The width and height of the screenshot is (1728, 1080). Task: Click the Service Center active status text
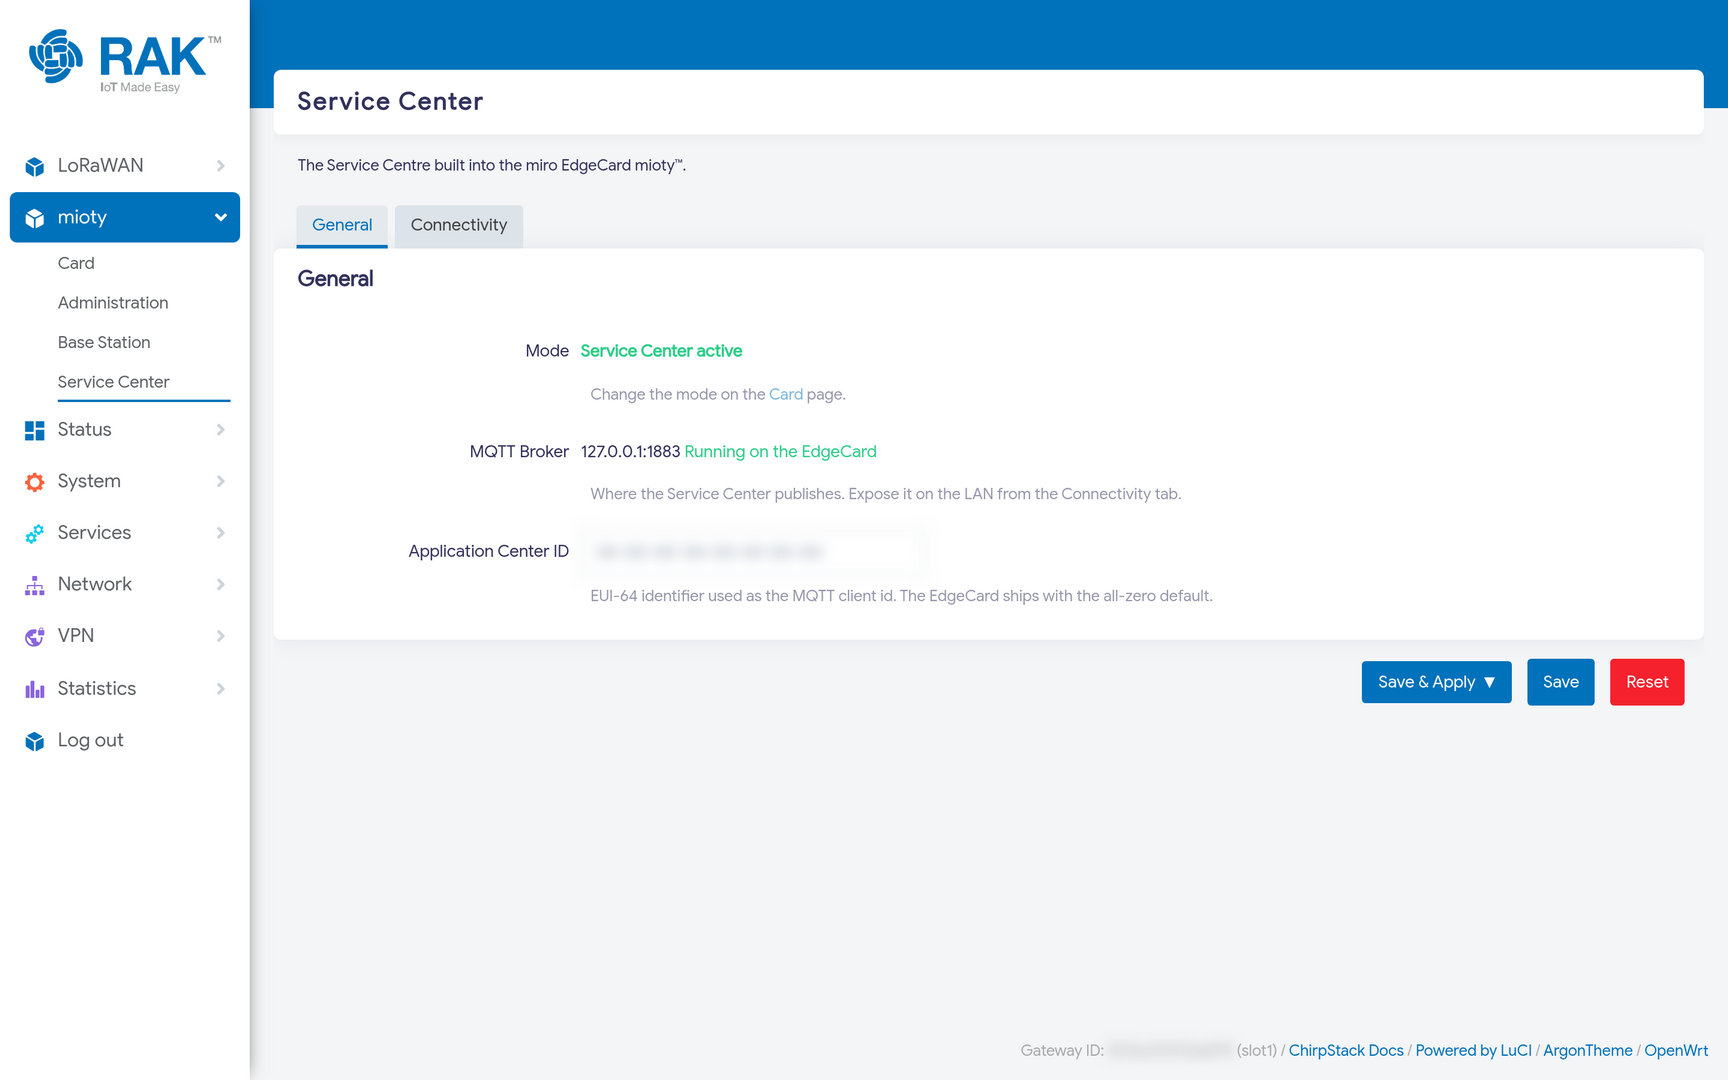point(661,351)
